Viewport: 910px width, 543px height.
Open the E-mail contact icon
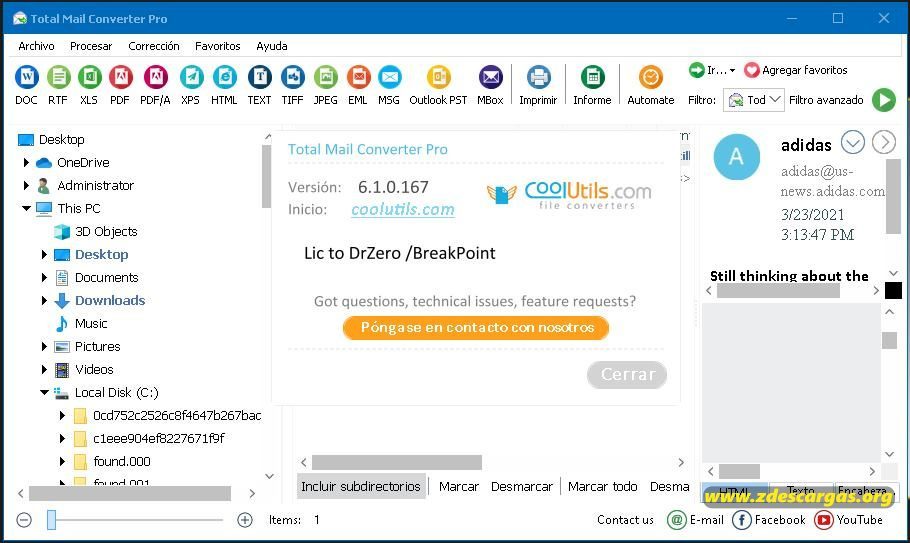(x=677, y=520)
